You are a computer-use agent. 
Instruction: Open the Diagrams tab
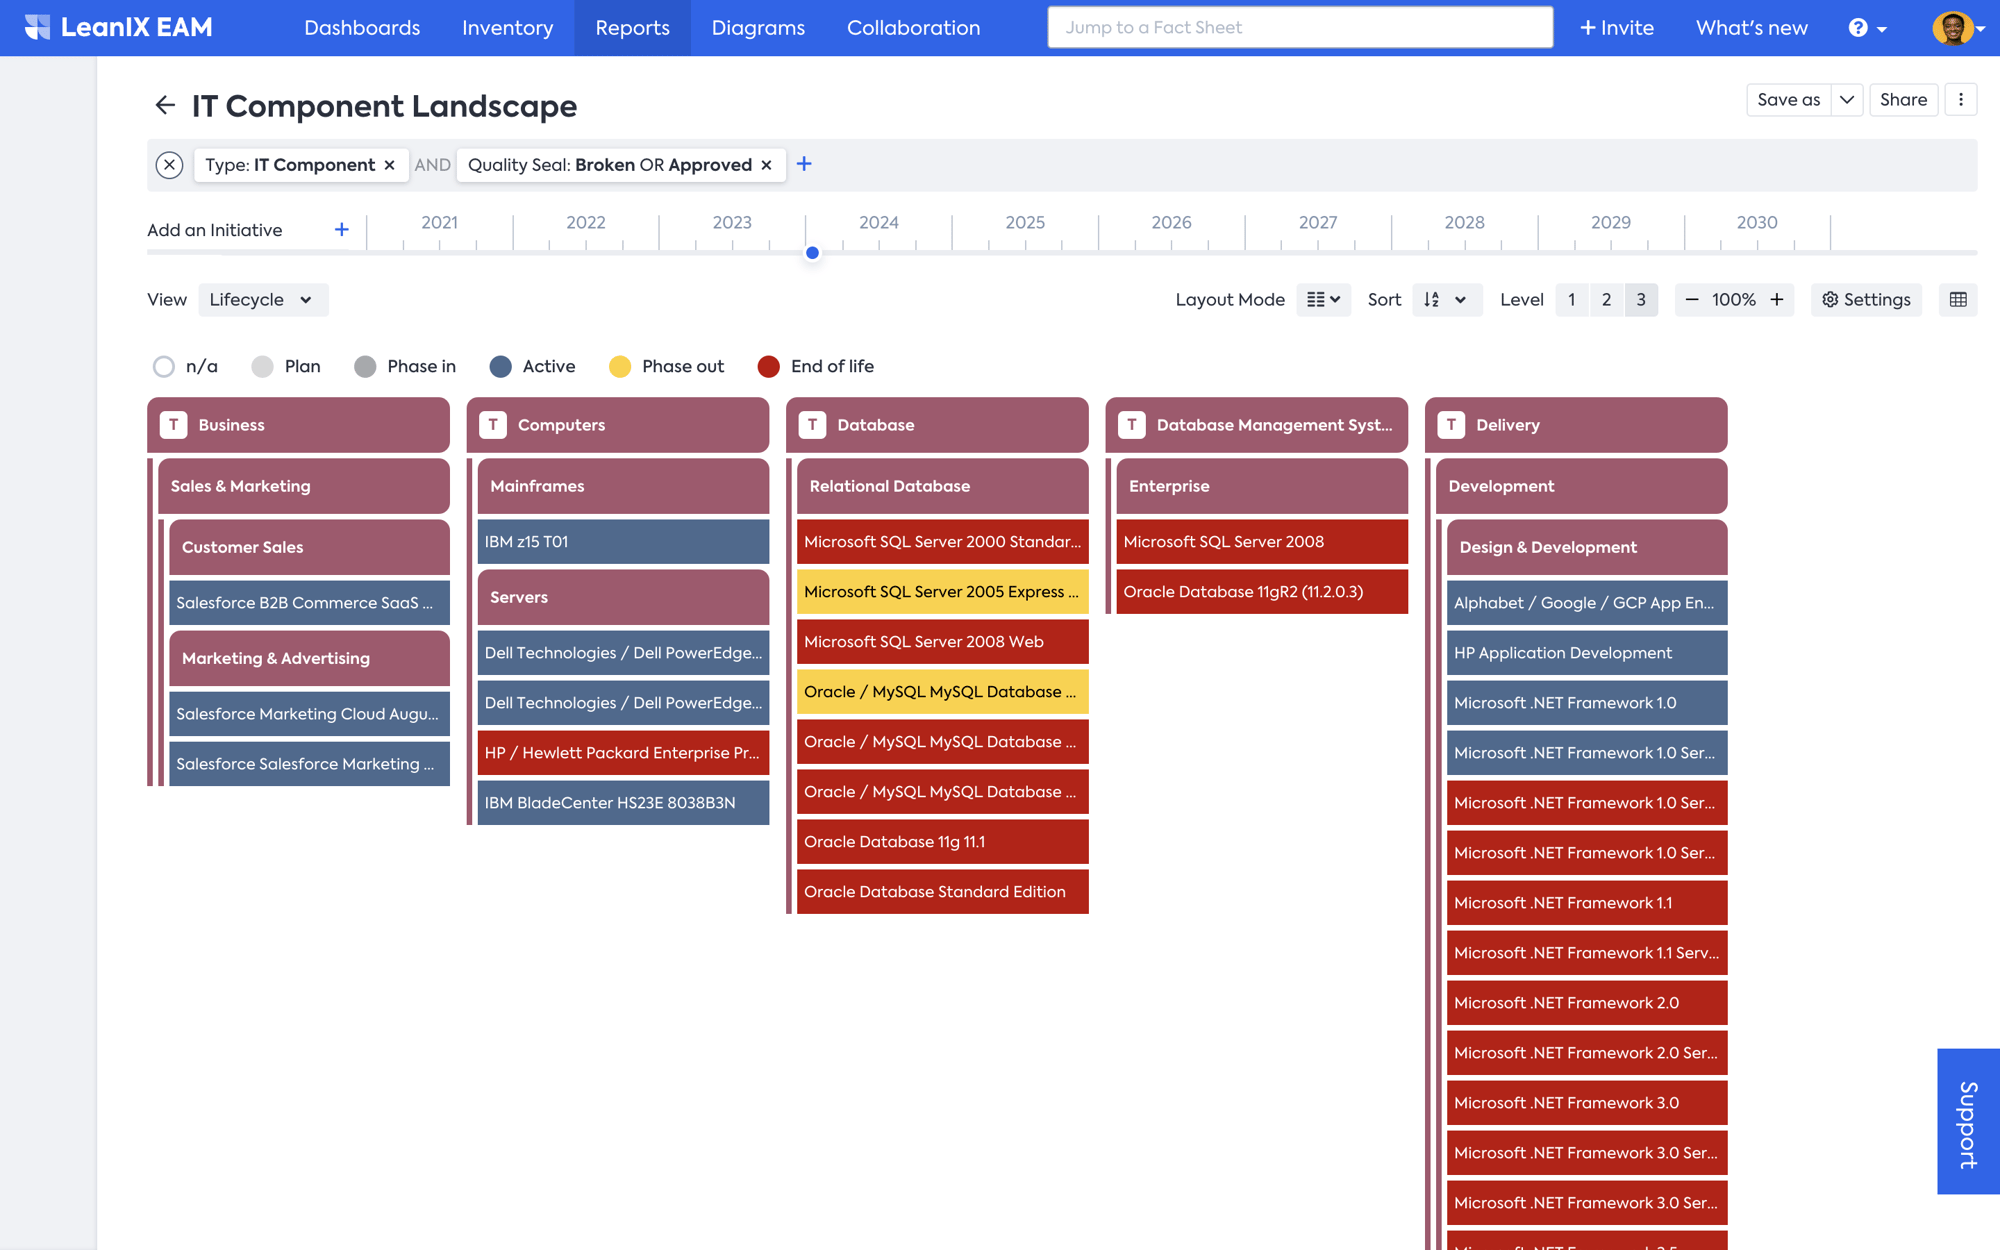coord(758,28)
